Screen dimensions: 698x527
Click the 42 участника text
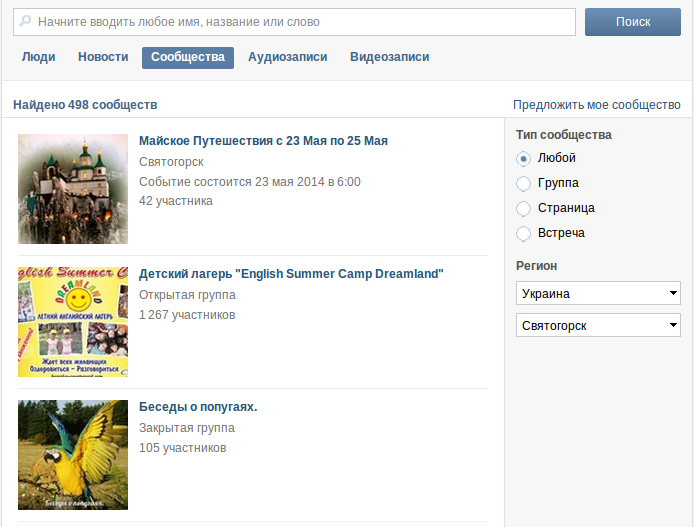pos(176,201)
